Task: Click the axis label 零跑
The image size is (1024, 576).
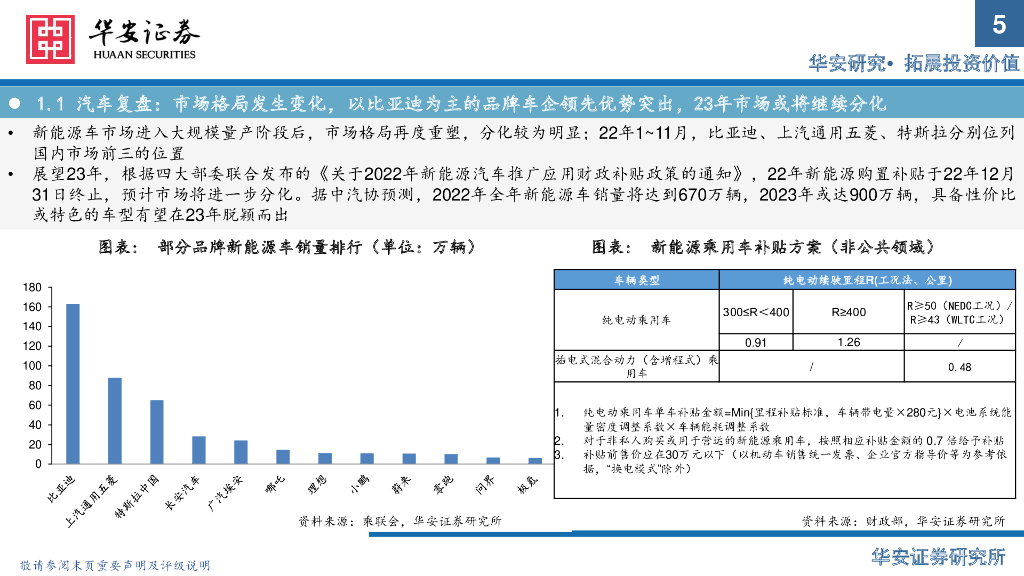Action: point(443,485)
